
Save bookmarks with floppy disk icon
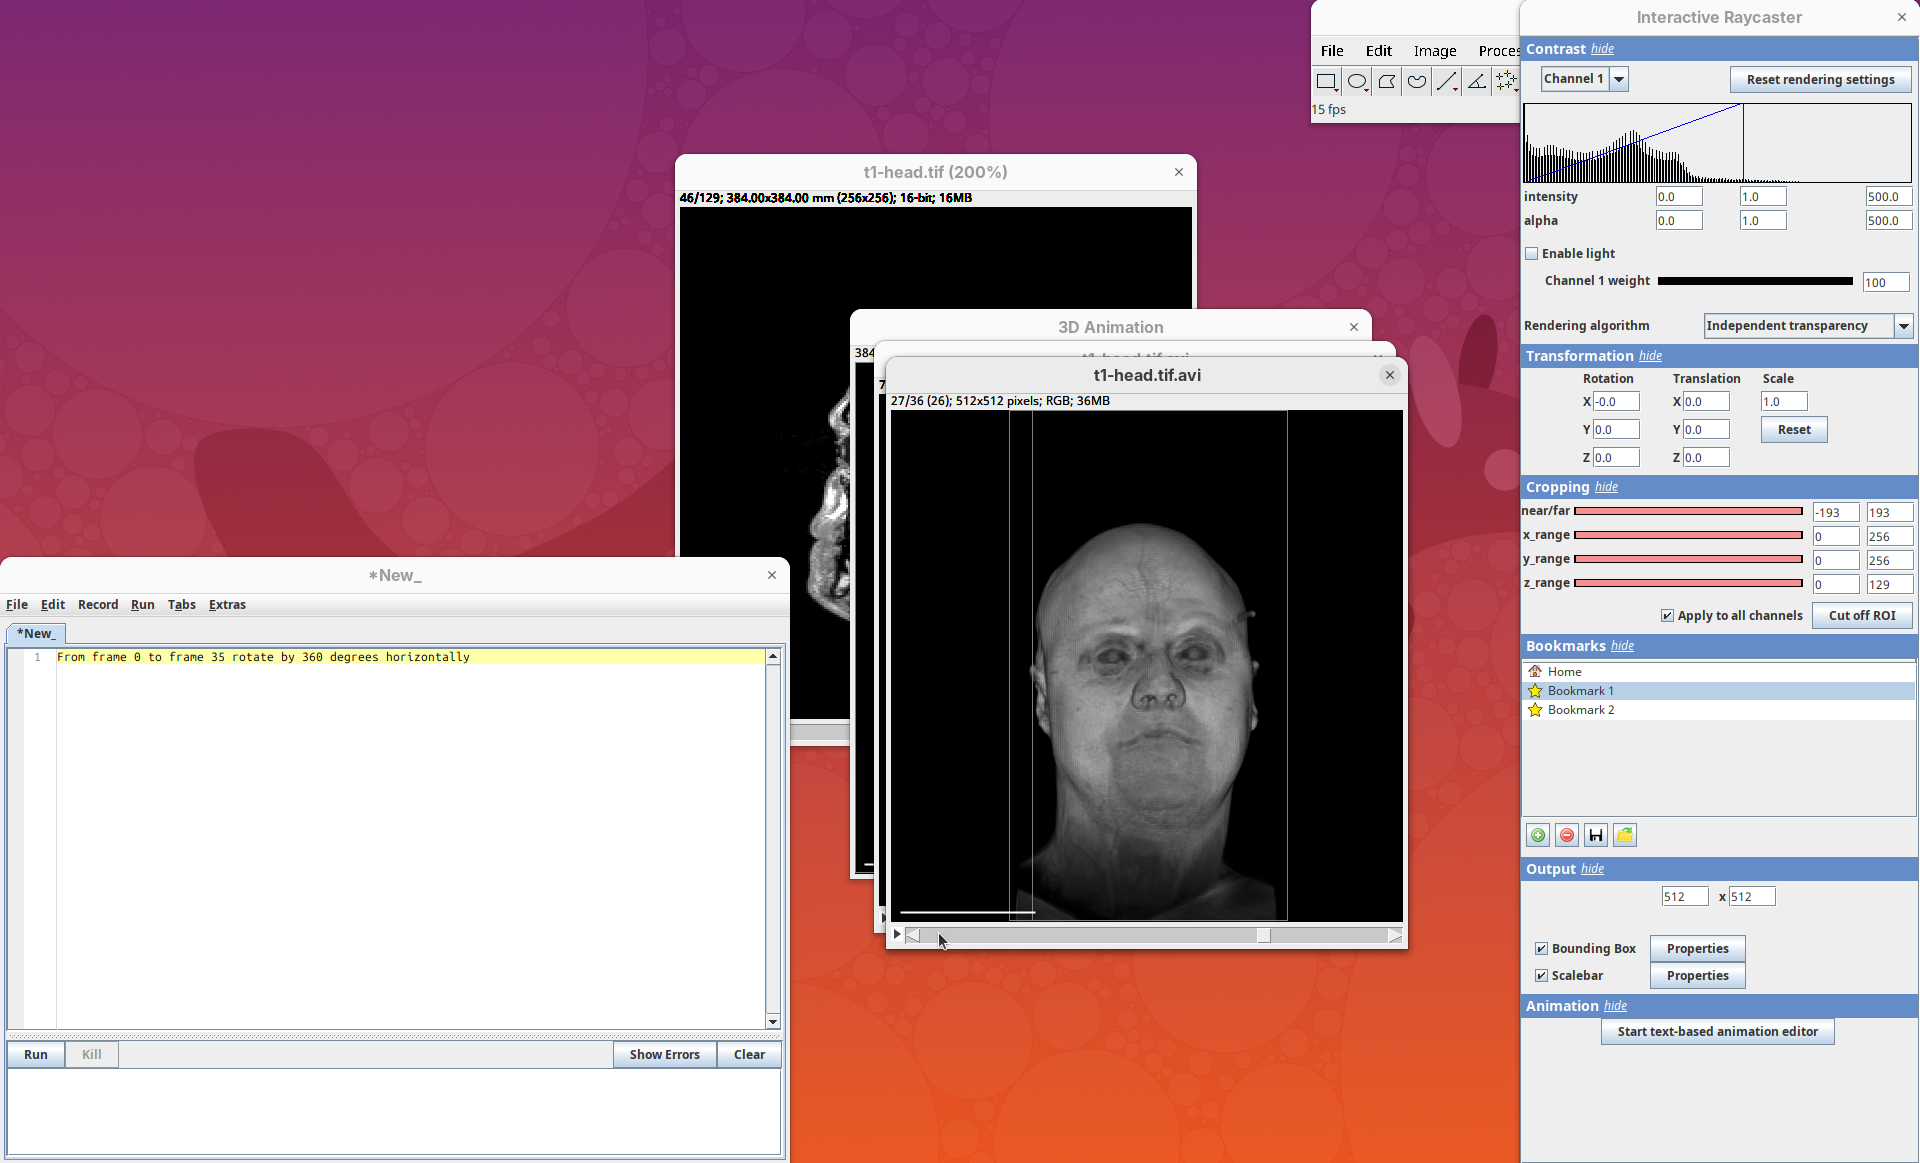click(1596, 835)
